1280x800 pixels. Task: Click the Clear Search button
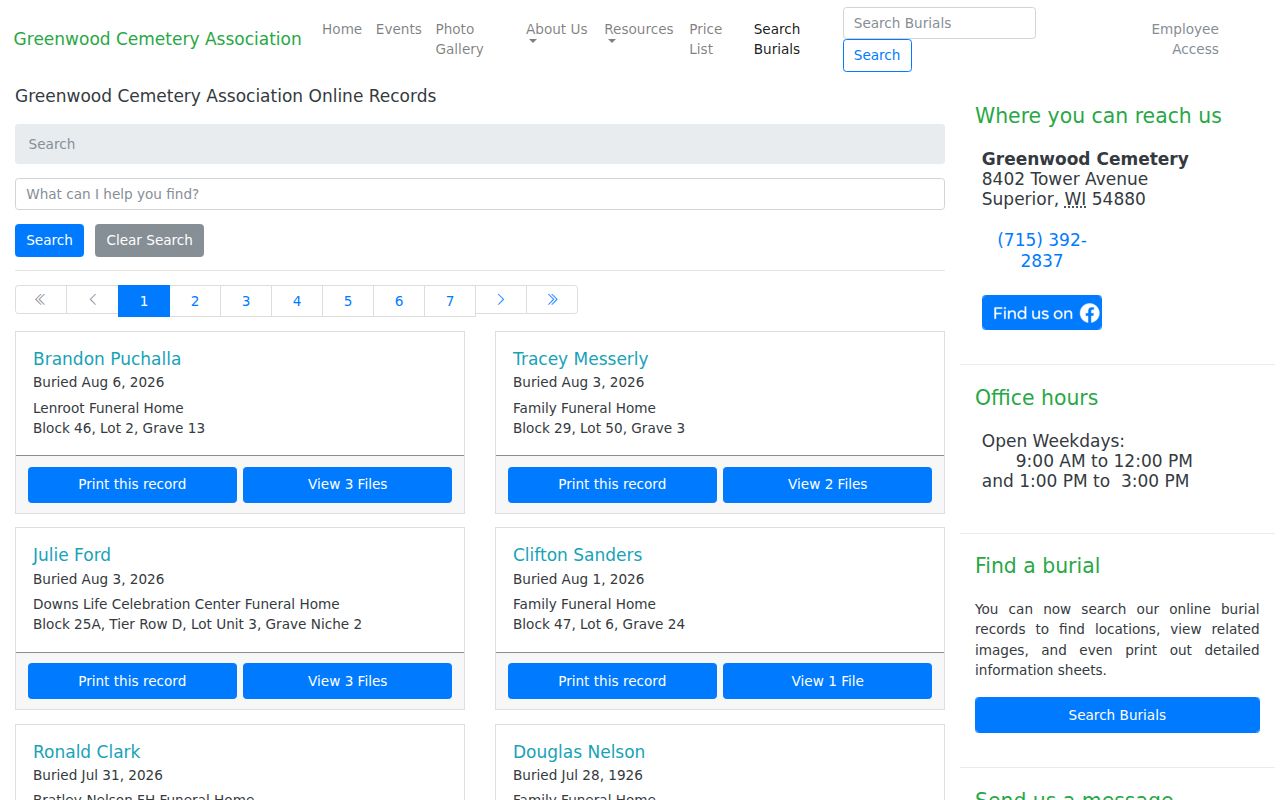[149, 240]
